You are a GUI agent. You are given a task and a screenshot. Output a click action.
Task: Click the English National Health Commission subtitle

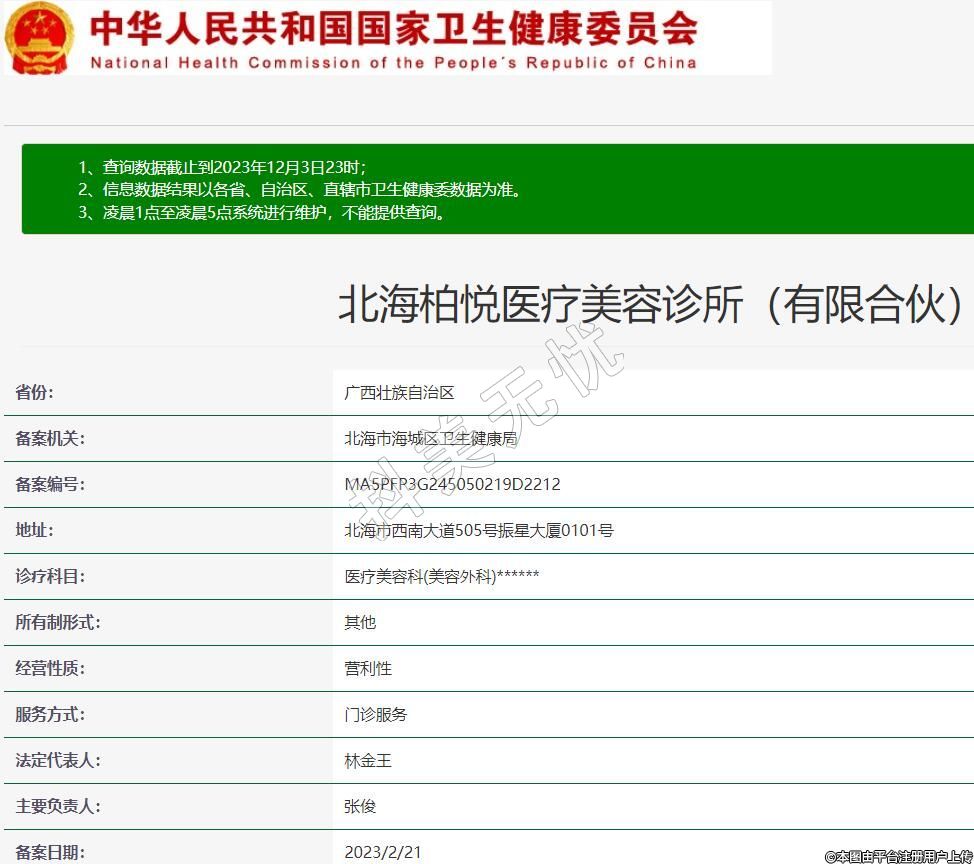393,62
